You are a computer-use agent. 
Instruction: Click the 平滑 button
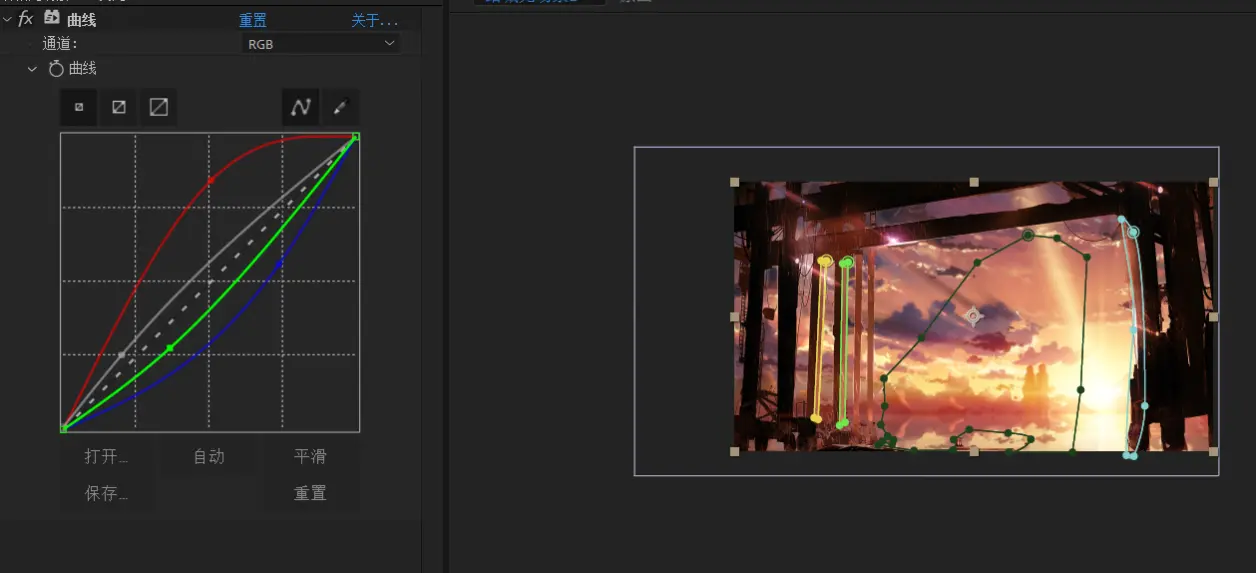pos(310,456)
